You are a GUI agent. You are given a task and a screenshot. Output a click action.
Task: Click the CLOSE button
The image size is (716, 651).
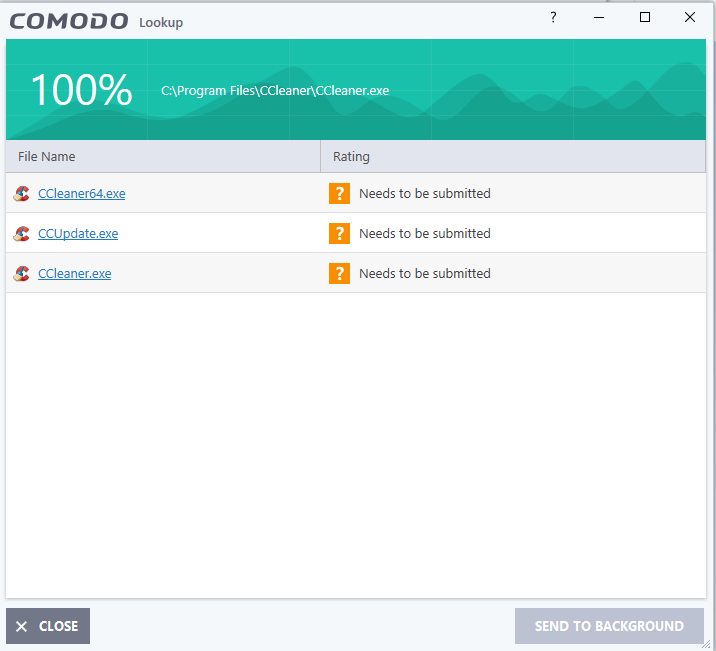pyautogui.click(x=48, y=626)
